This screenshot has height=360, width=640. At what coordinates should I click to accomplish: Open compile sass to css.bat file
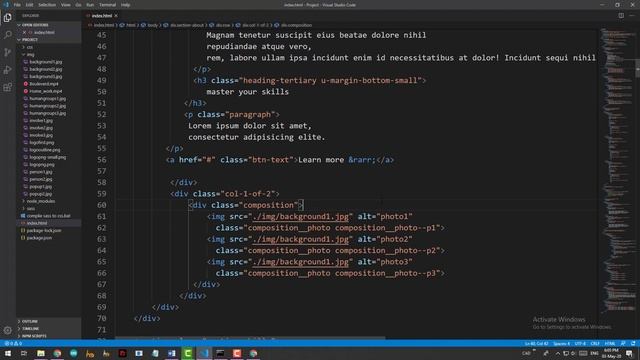(48, 216)
